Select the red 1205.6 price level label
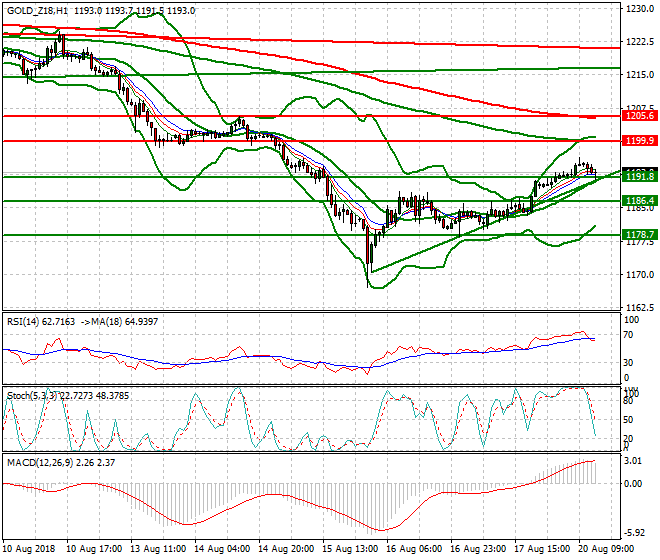Viewport: 660px width, 560px height. 638,116
